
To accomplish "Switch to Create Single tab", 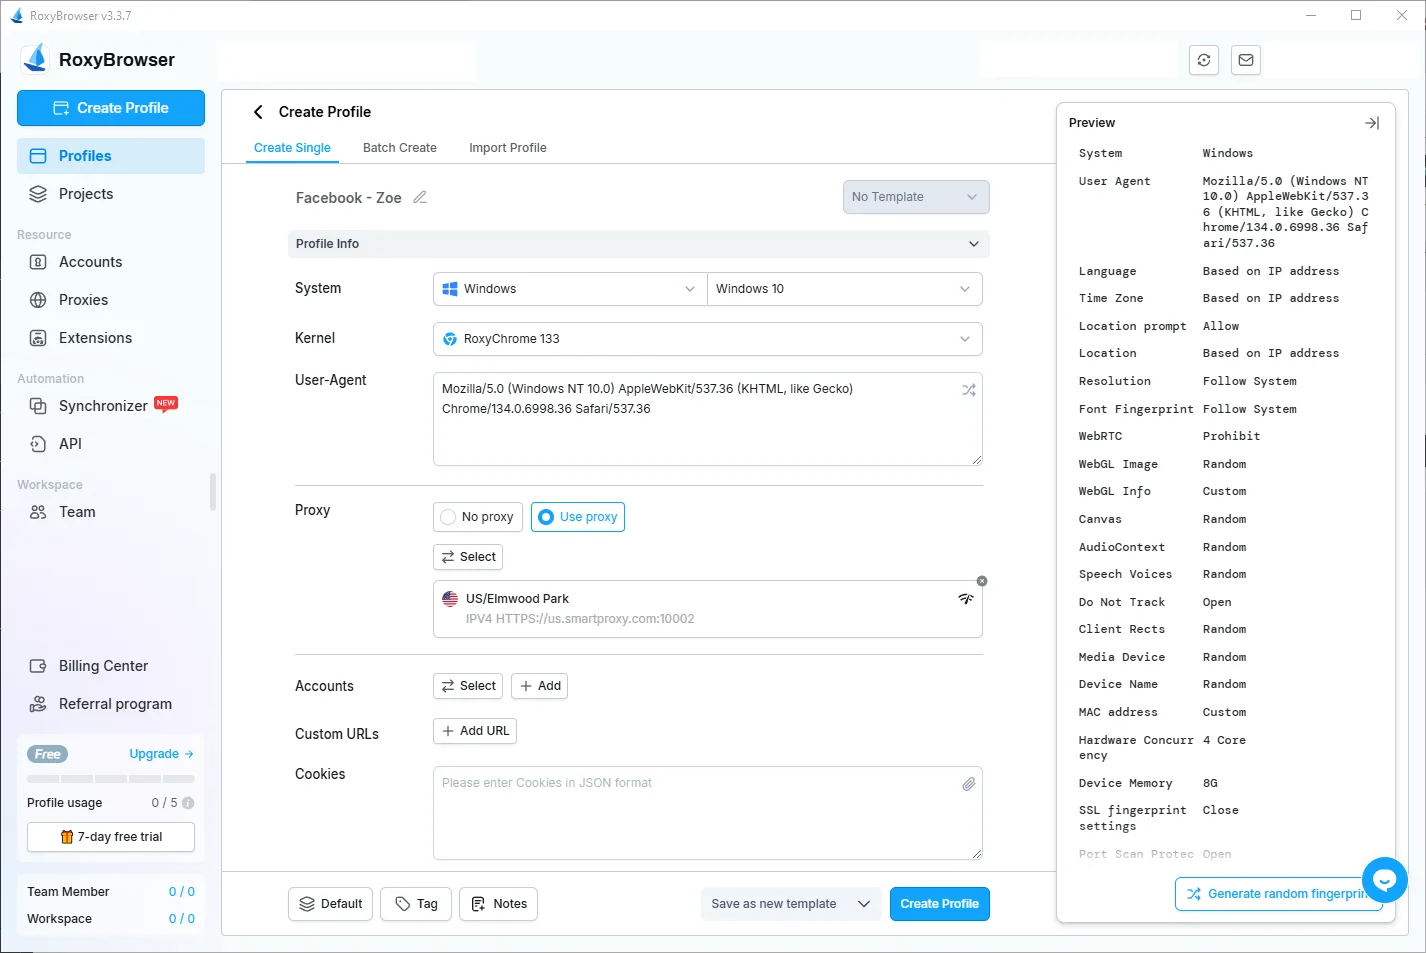I will pos(292,148).
